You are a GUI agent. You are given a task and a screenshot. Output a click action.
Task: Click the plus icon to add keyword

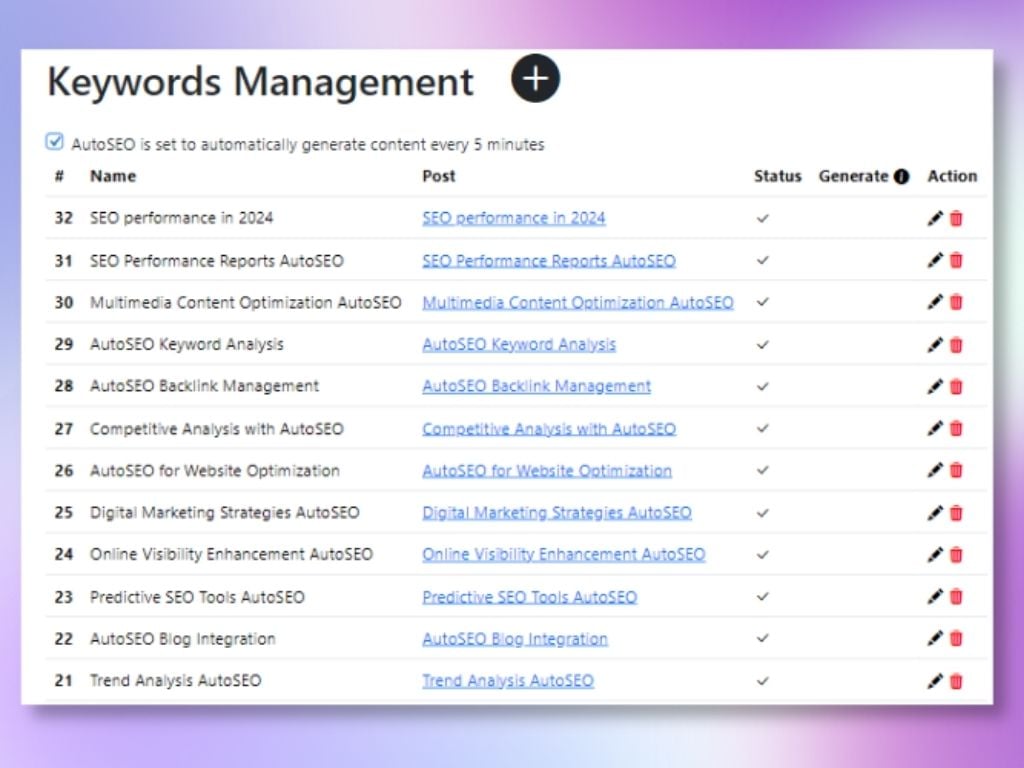pos(536,78)
